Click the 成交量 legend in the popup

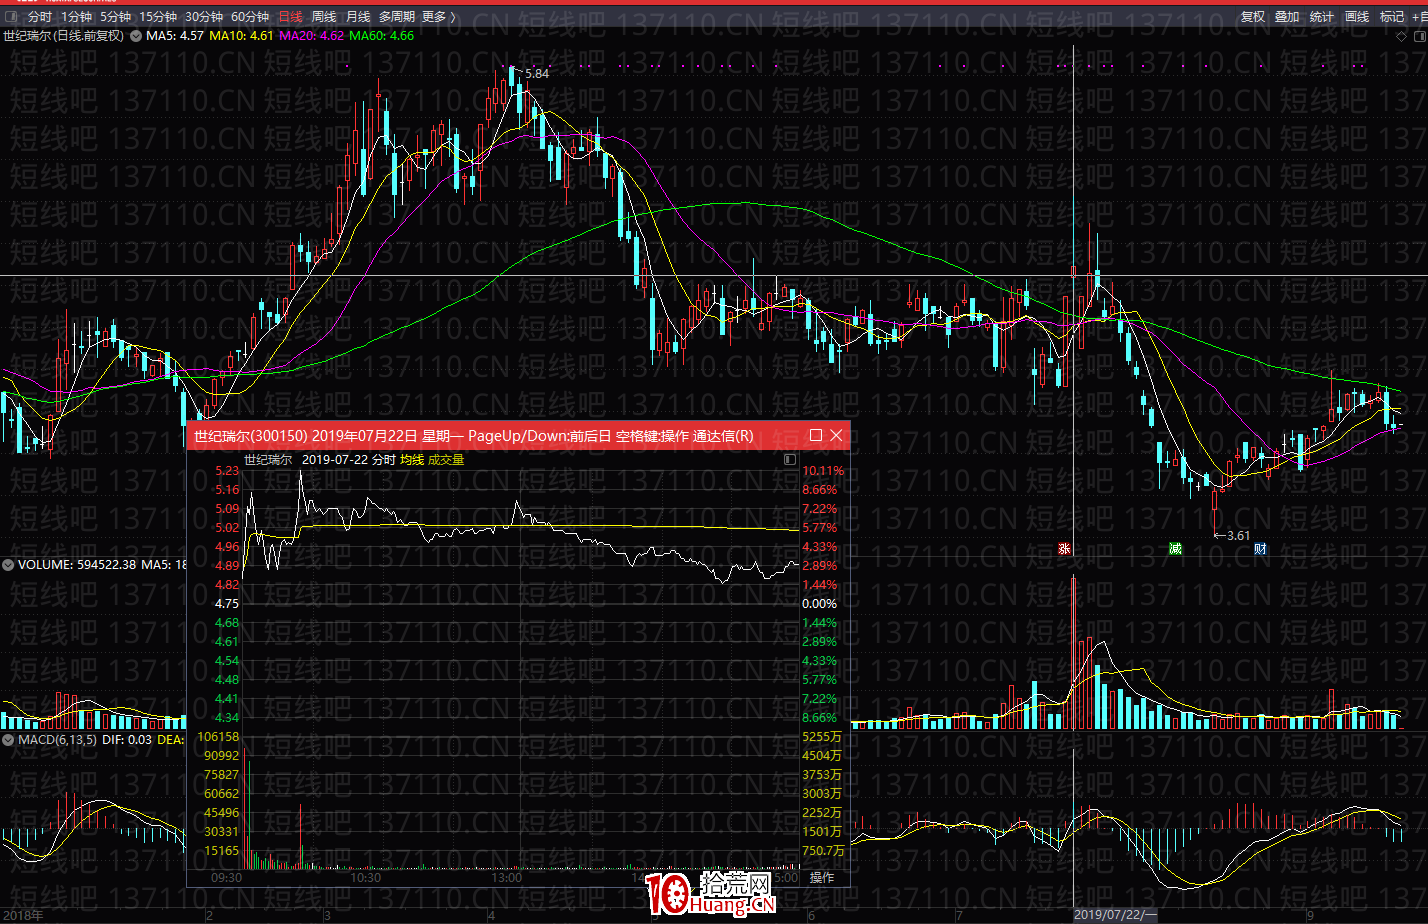446,460
